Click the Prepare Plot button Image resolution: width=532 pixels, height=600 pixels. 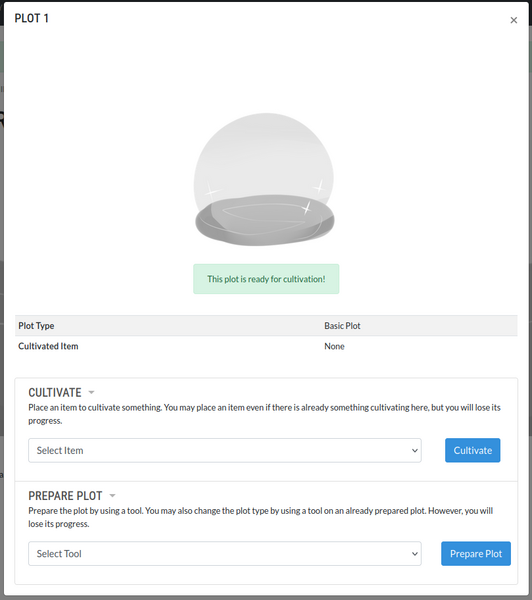point(476,554)
